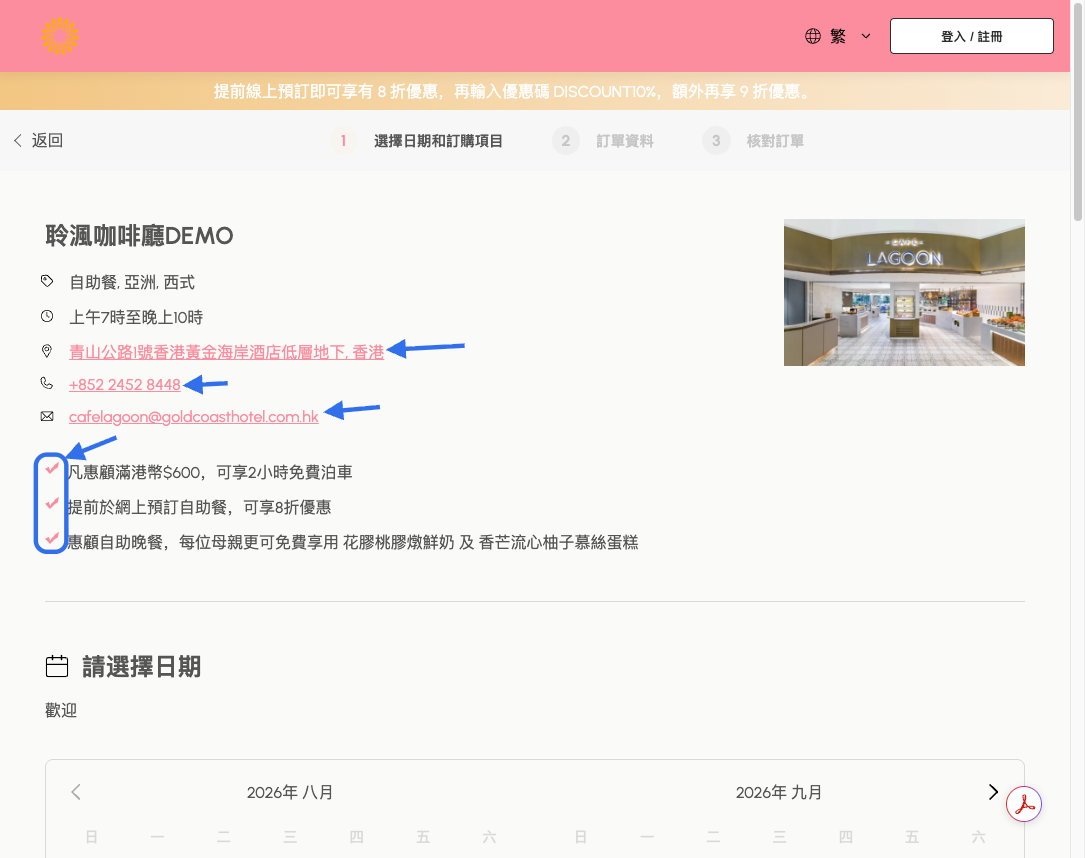Viewport: 1085px width, 858px height.
Task: Select step 1 選擇日期和訂購項目
Action: [x=417, y=141]
